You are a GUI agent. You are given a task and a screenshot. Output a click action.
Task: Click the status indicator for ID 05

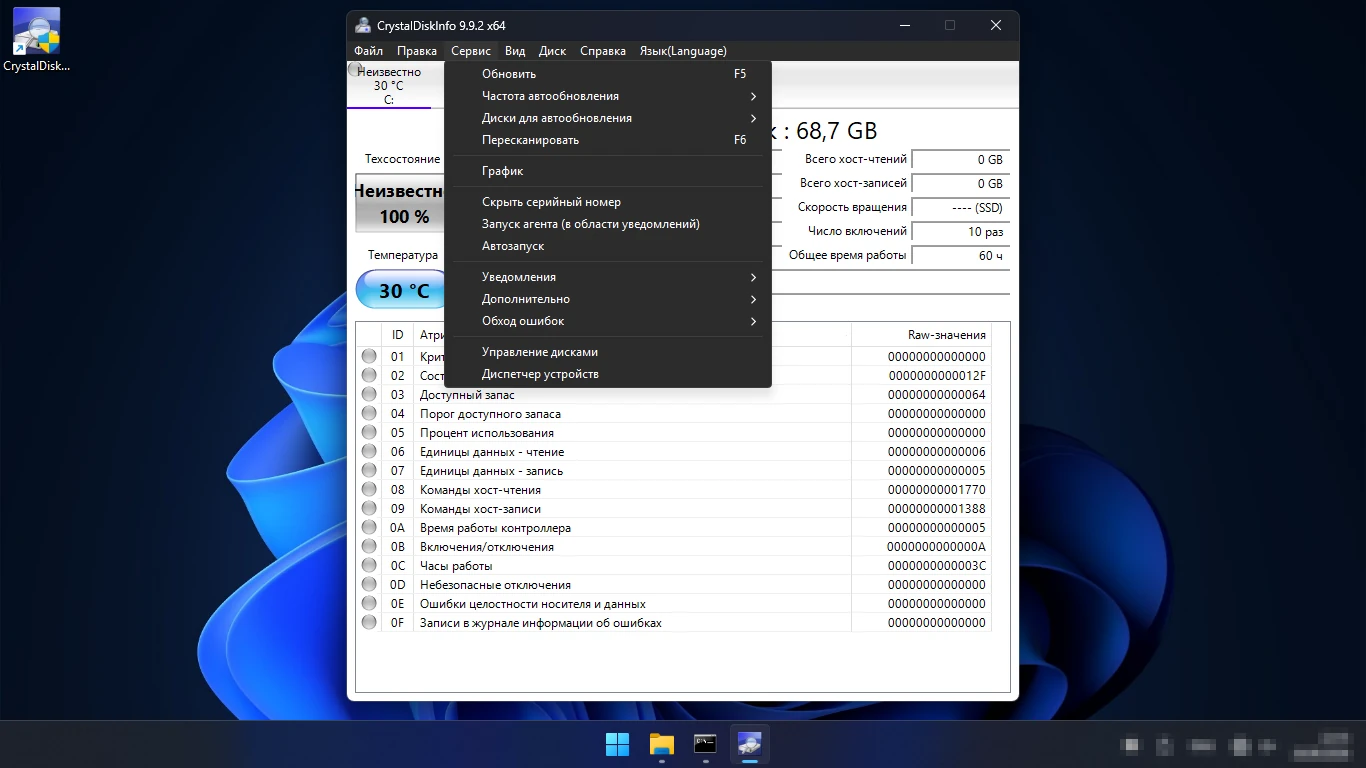[369, 432]
